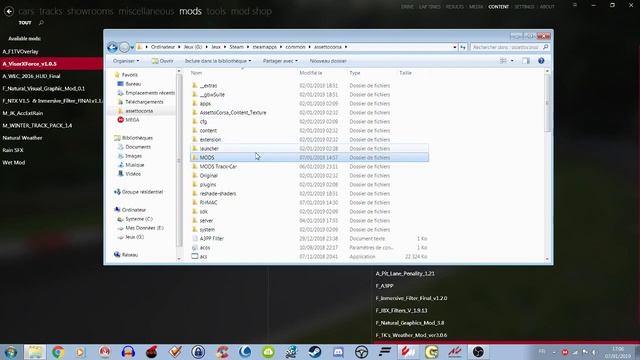Click the common breadcrumb in address bar
Screen dimensions: 640x360
pyautogui.click(x=296, y=47)
